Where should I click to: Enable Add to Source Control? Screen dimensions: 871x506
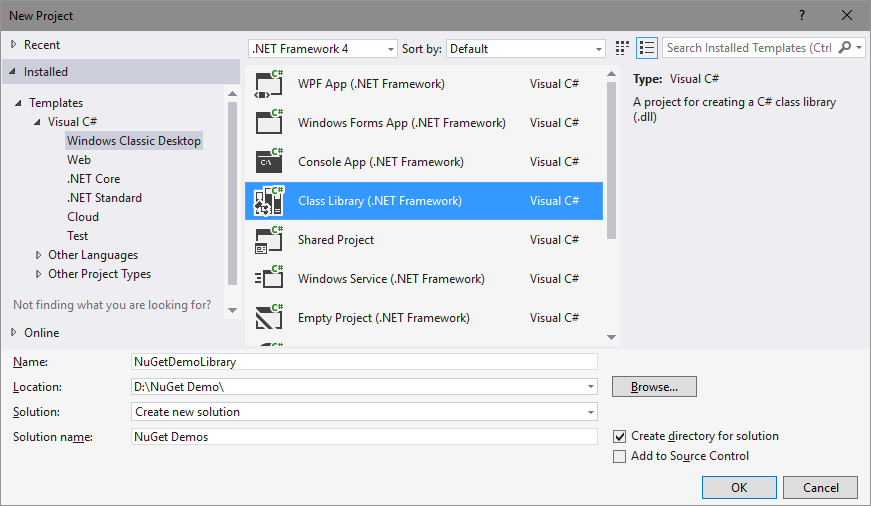619,457
